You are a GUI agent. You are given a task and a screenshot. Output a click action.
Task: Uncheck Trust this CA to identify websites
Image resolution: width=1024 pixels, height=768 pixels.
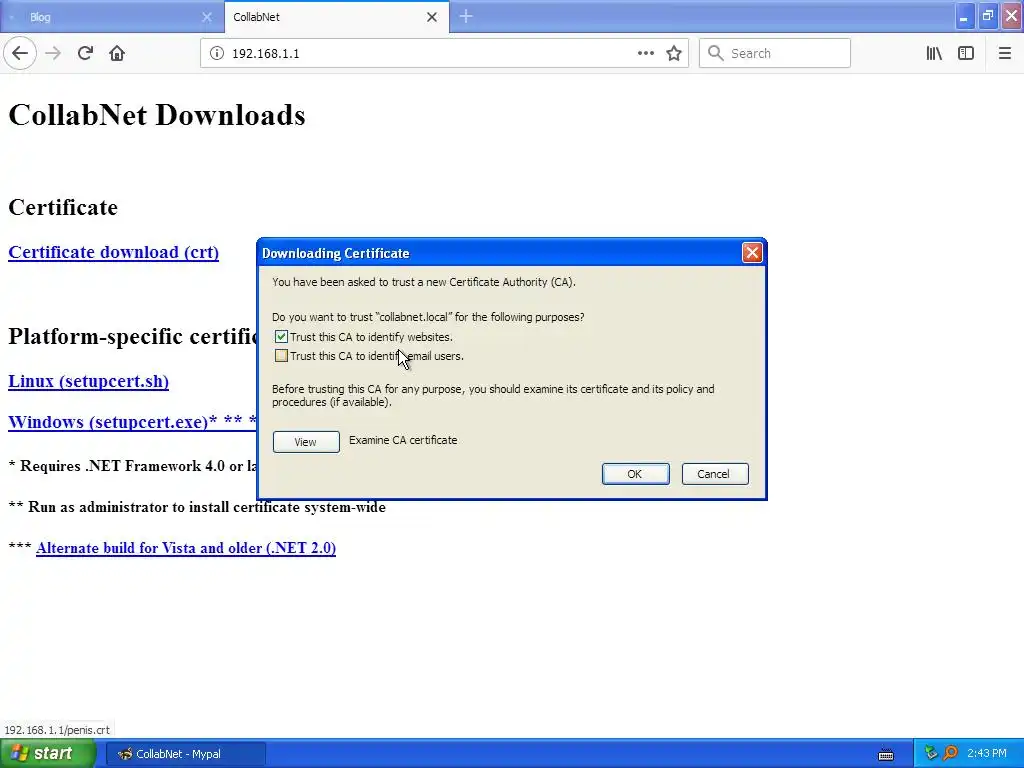tap(281, 336)
